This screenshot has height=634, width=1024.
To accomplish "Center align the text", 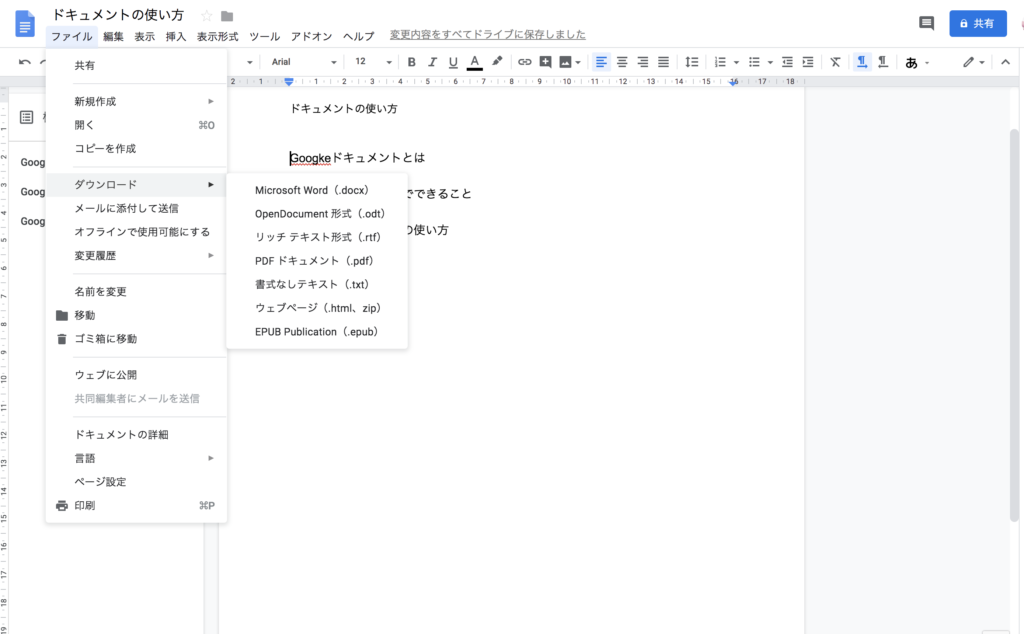I will pos(622,62).
